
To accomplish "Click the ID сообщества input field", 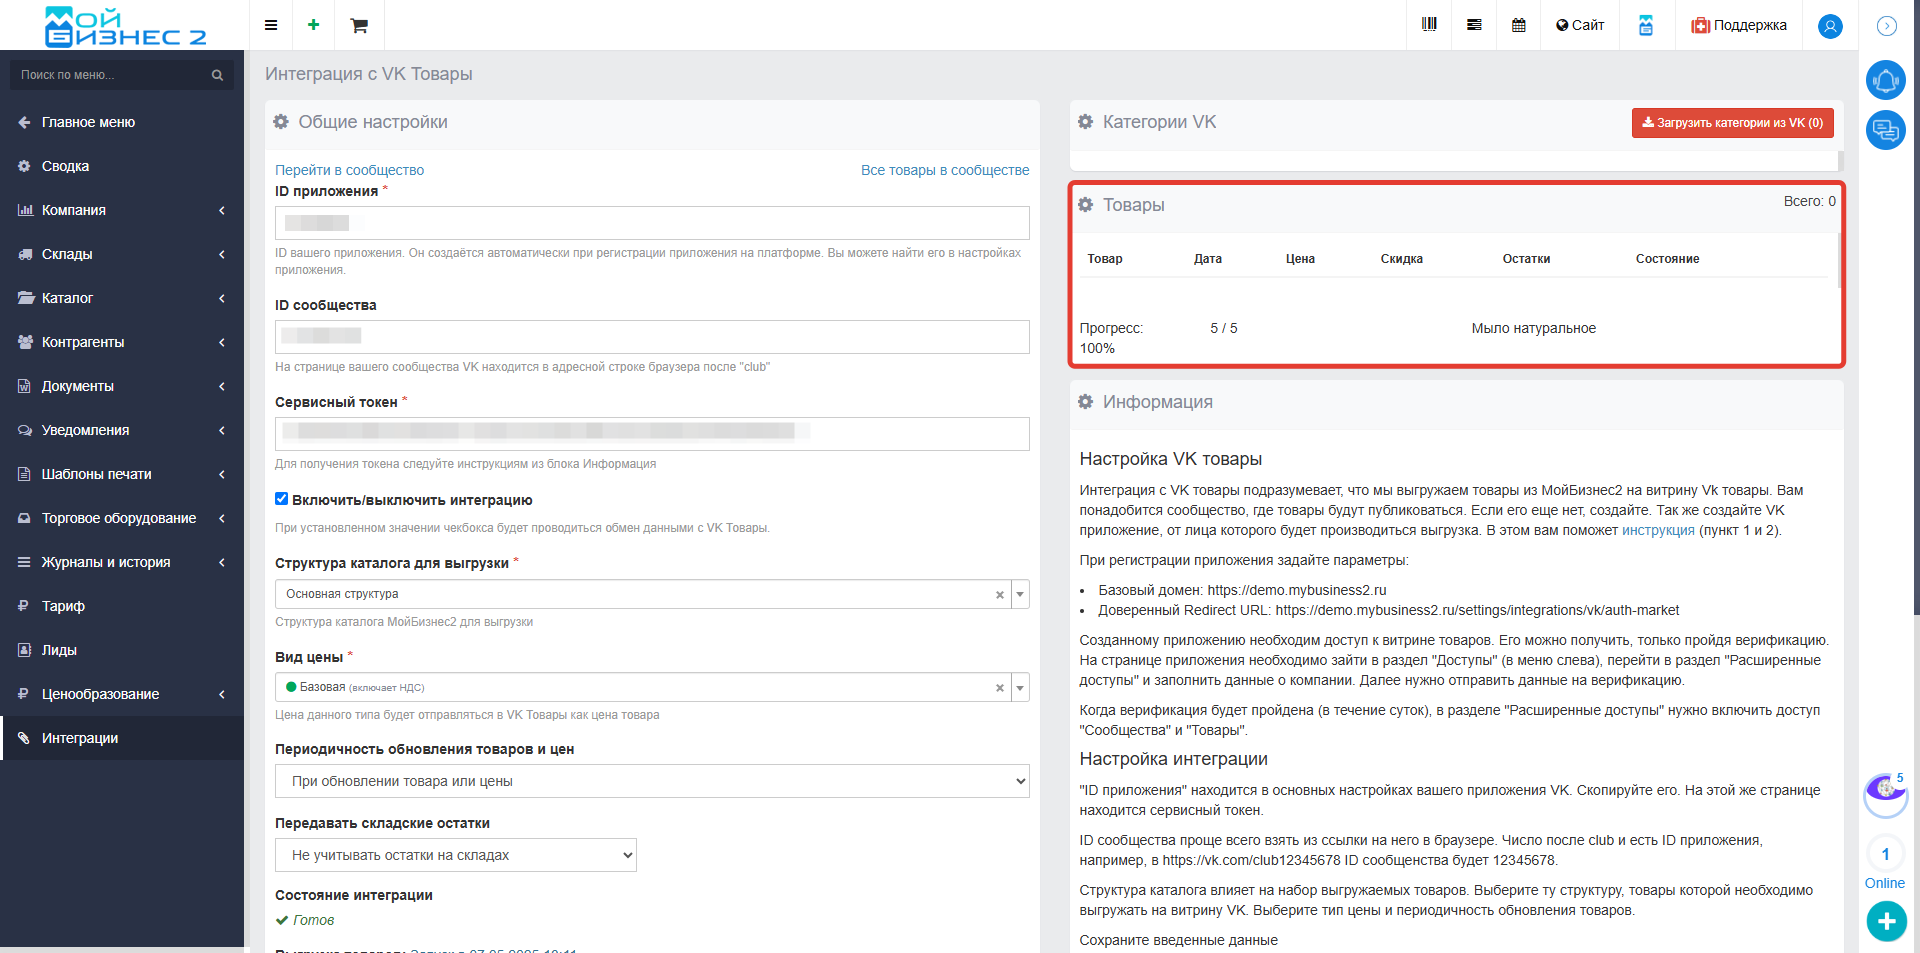I will point(652,337).
